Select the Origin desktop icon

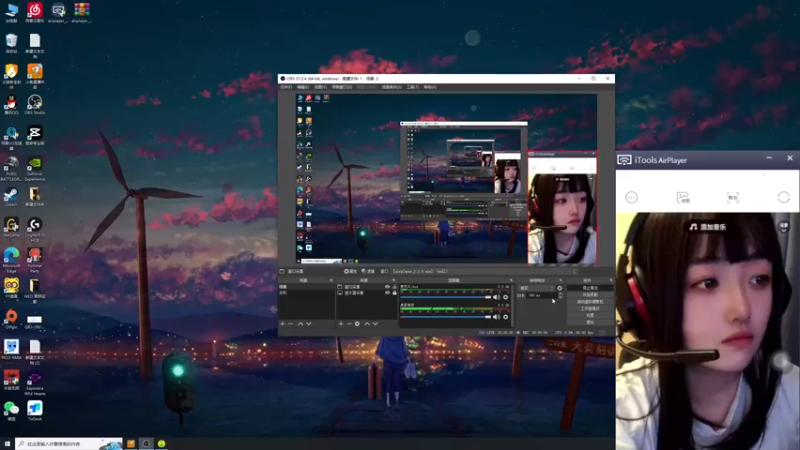pyautogui.click(x=11, y=319)
